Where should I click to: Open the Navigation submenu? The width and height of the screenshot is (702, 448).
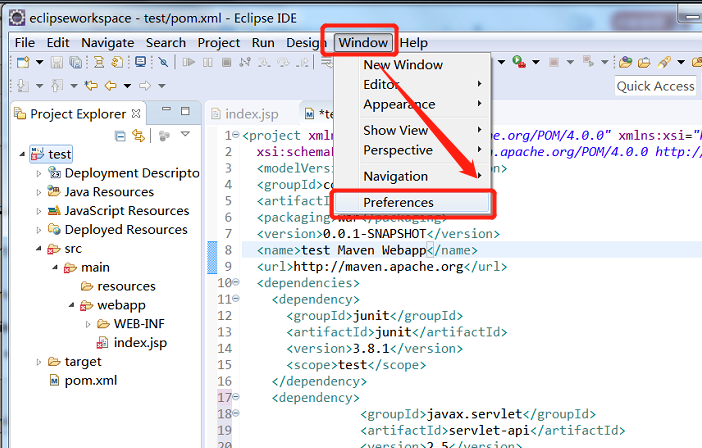pyautogui.click(x=412, y=176)
